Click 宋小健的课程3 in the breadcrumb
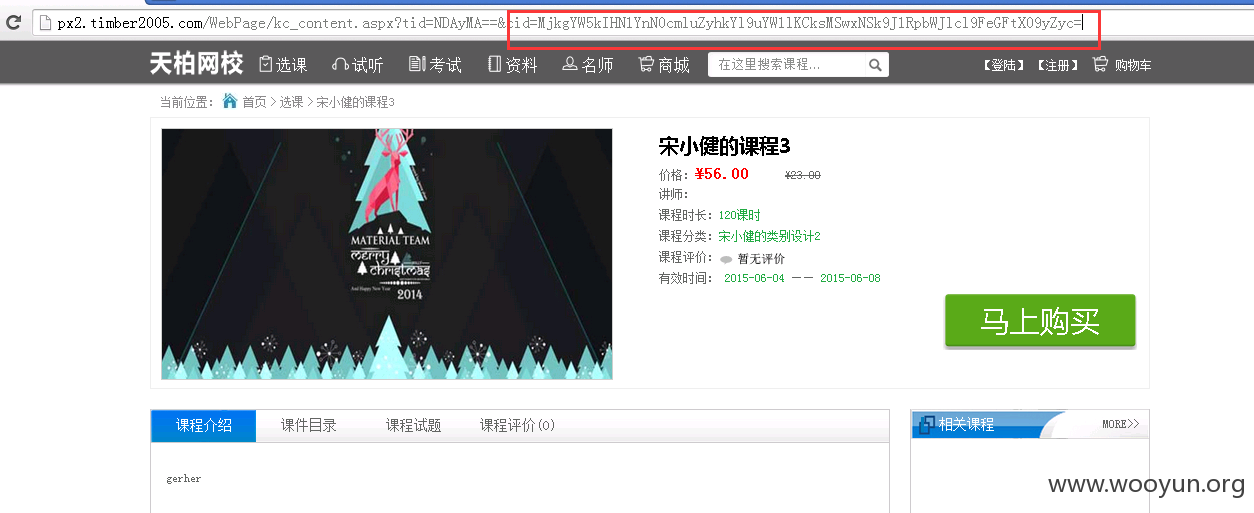 pyautogui.click(x=356, y=102)
